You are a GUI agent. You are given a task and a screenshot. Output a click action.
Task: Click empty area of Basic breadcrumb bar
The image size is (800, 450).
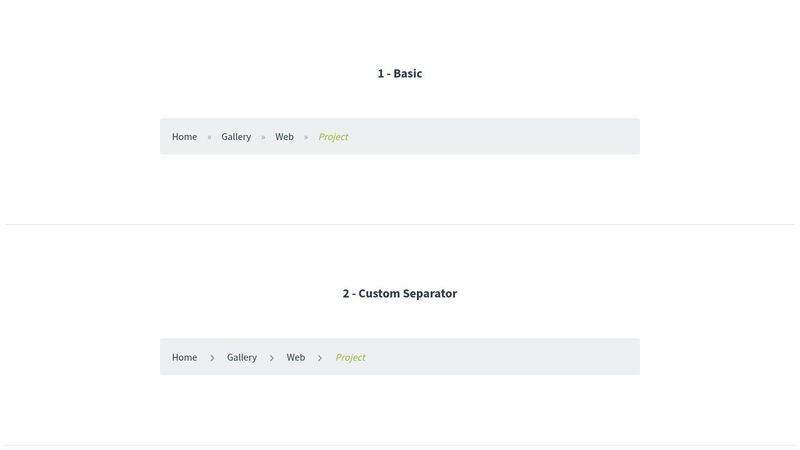click(x=500, y=137)
